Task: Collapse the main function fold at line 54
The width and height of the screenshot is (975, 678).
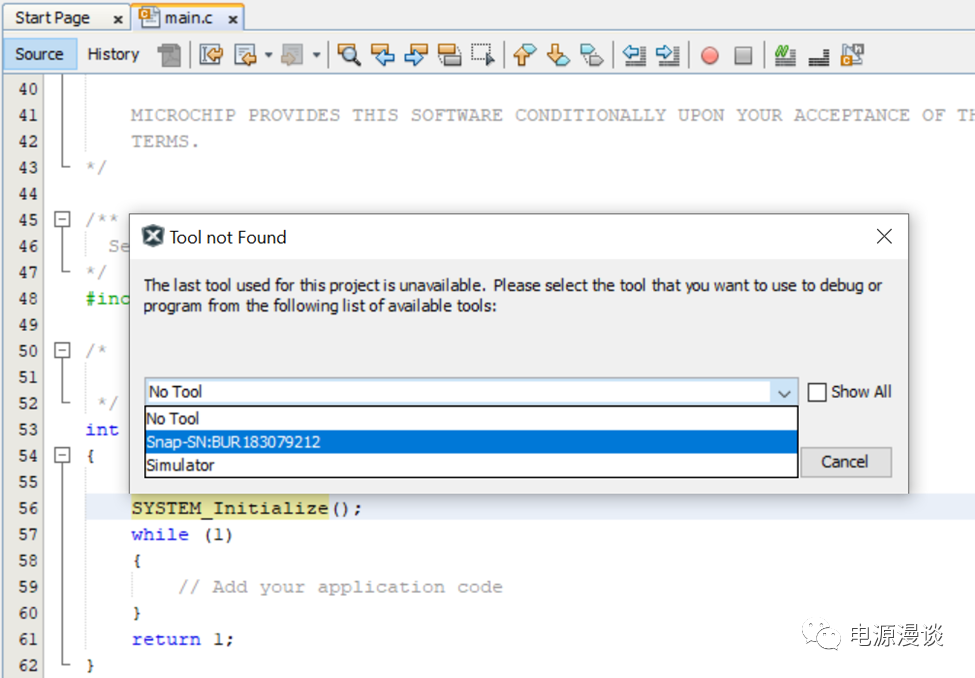Action: click(62, 456)
